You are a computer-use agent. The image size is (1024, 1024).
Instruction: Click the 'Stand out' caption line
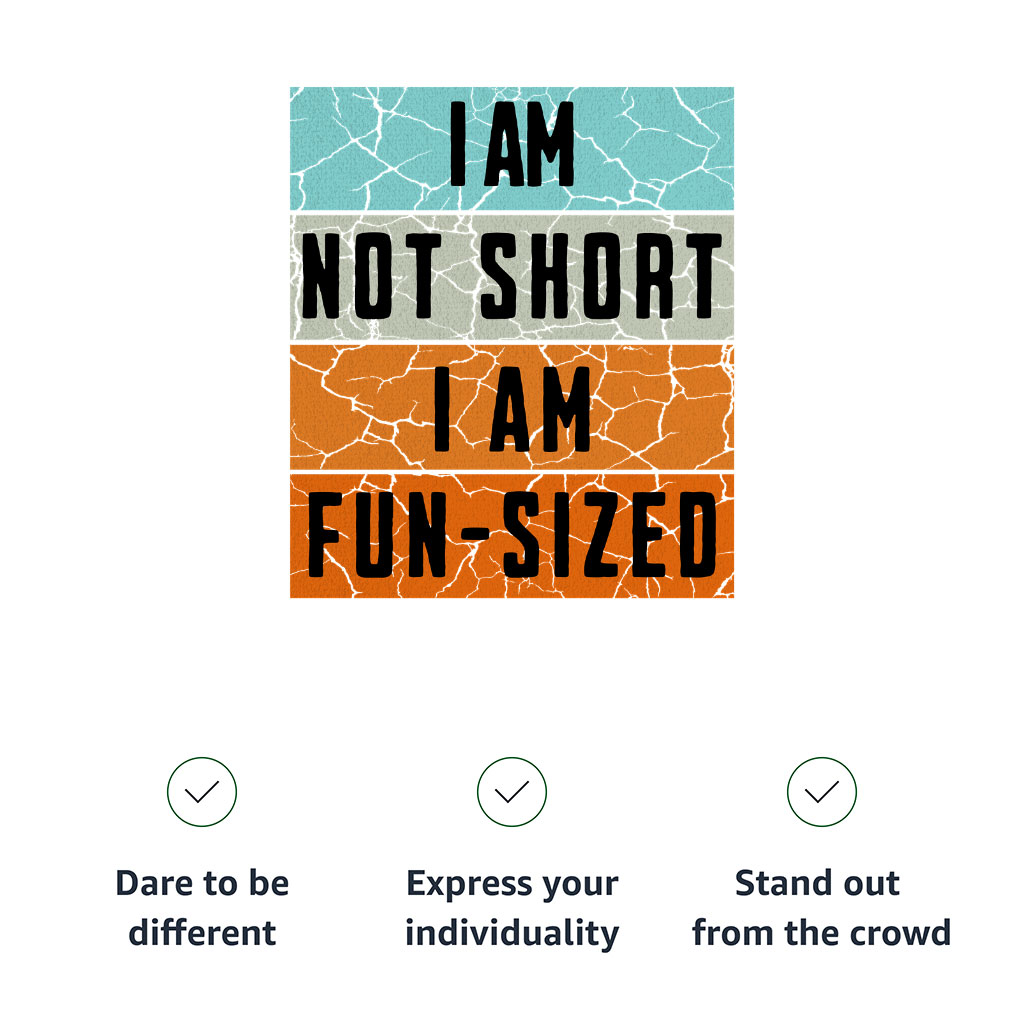tap(817, 883)
